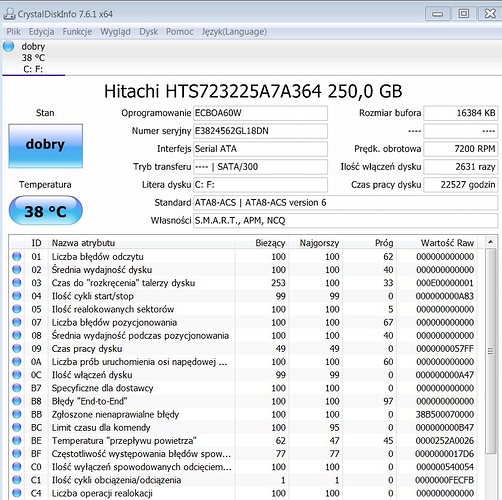
Task: Click the CrystalDiskInfo app icon in title bar
Action: tap(9, 14)
